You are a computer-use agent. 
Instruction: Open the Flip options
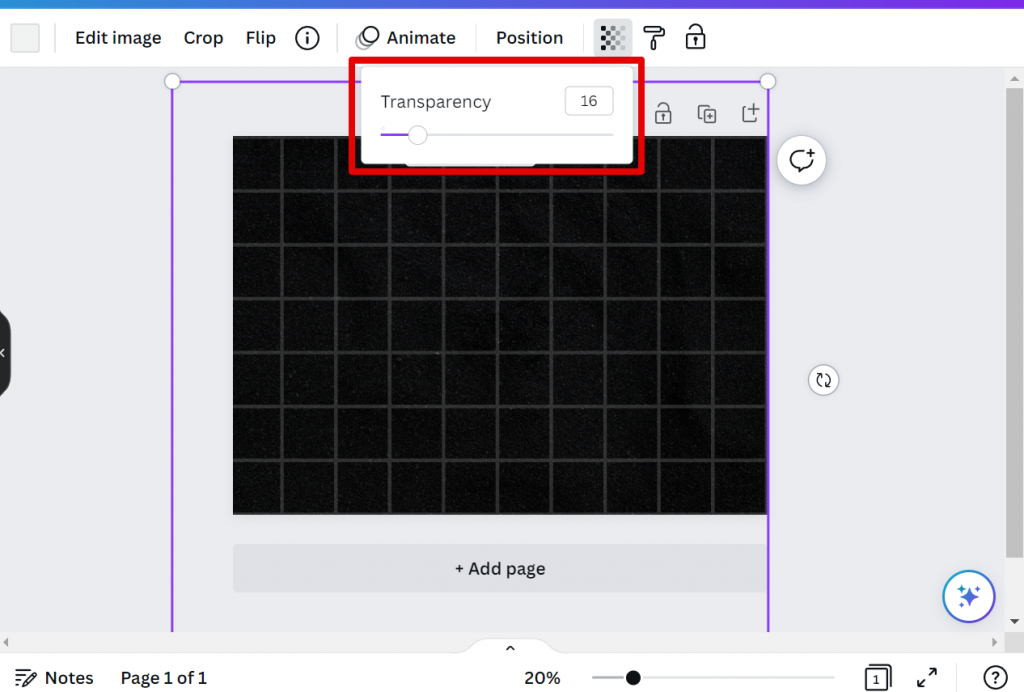point(260,37)
